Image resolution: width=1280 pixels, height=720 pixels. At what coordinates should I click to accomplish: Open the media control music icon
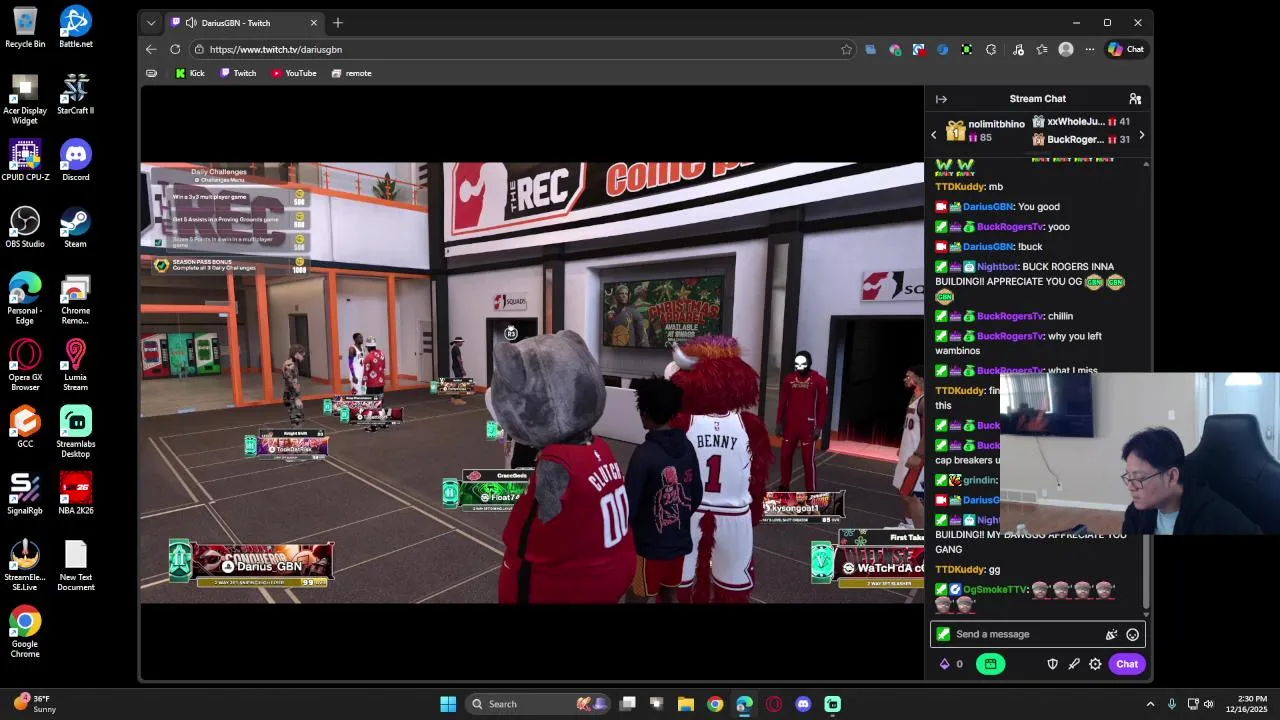[1018, 49]
